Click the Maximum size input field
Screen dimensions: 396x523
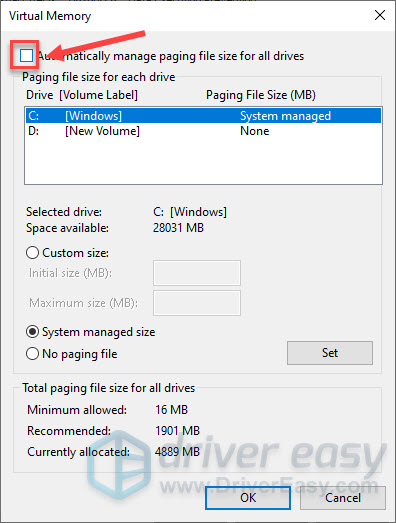click(x=197, y=303)
